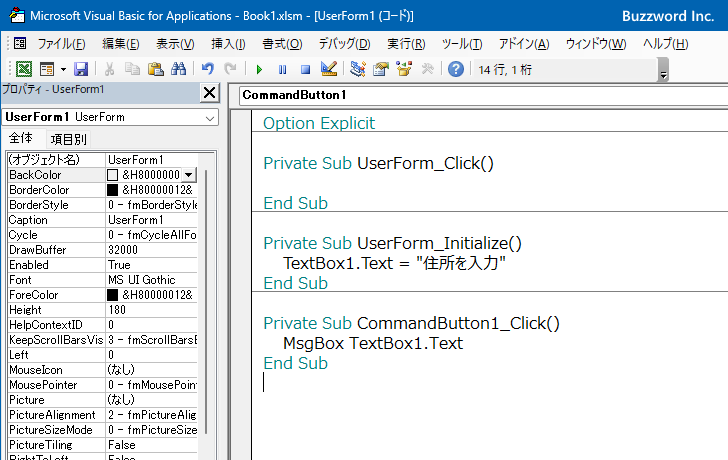The height and width of the screenshot is (460, 728).
Task: Click the Properties panel vertical scrollbar
Action: [206, 302]
